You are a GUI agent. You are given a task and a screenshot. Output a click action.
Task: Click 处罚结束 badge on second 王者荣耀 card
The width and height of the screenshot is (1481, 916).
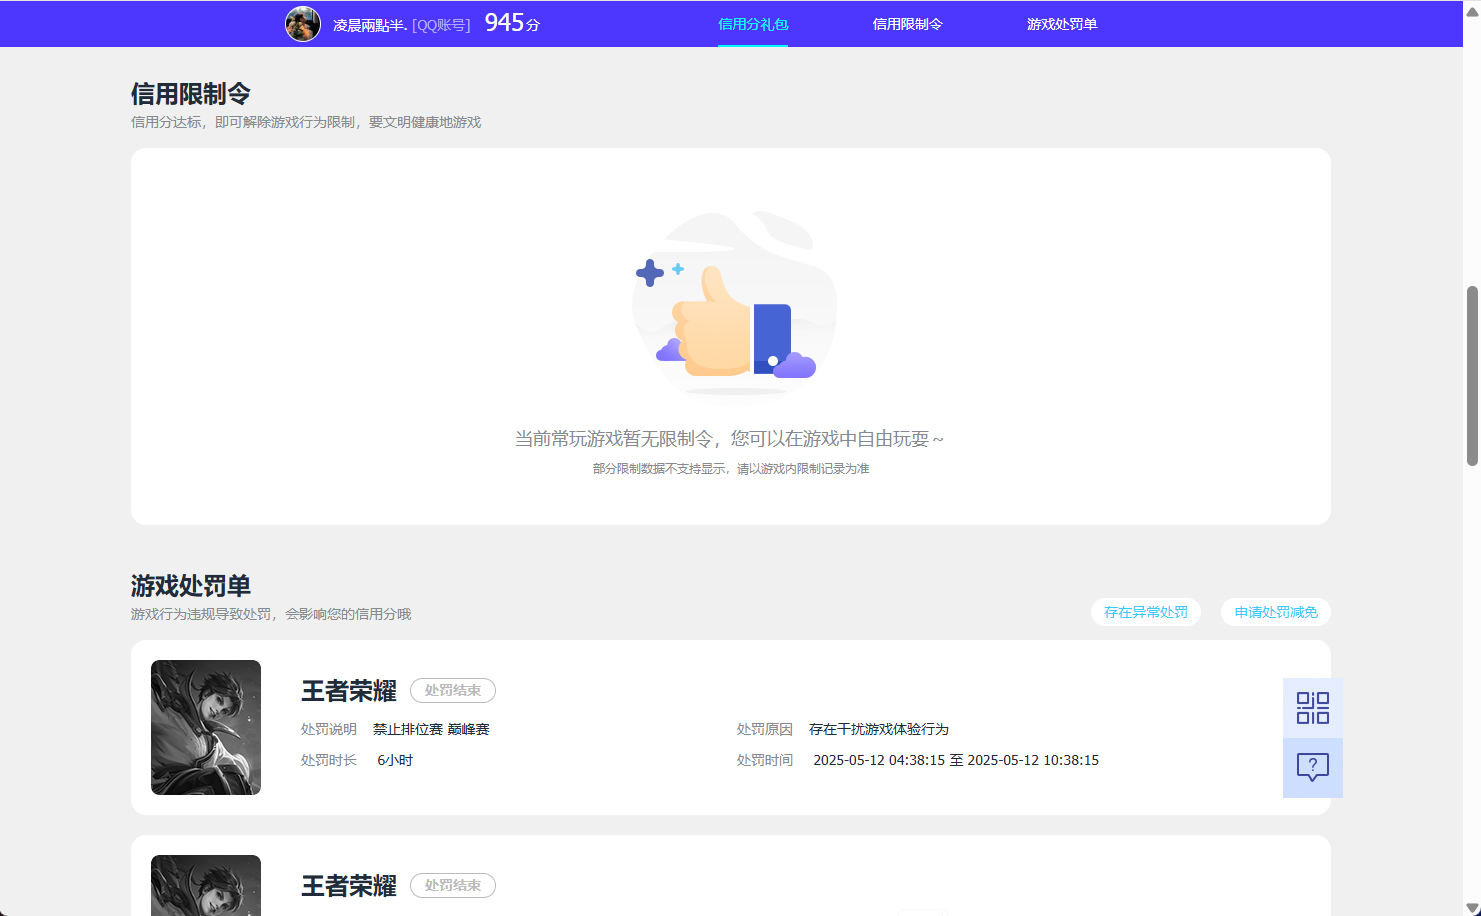453,885
